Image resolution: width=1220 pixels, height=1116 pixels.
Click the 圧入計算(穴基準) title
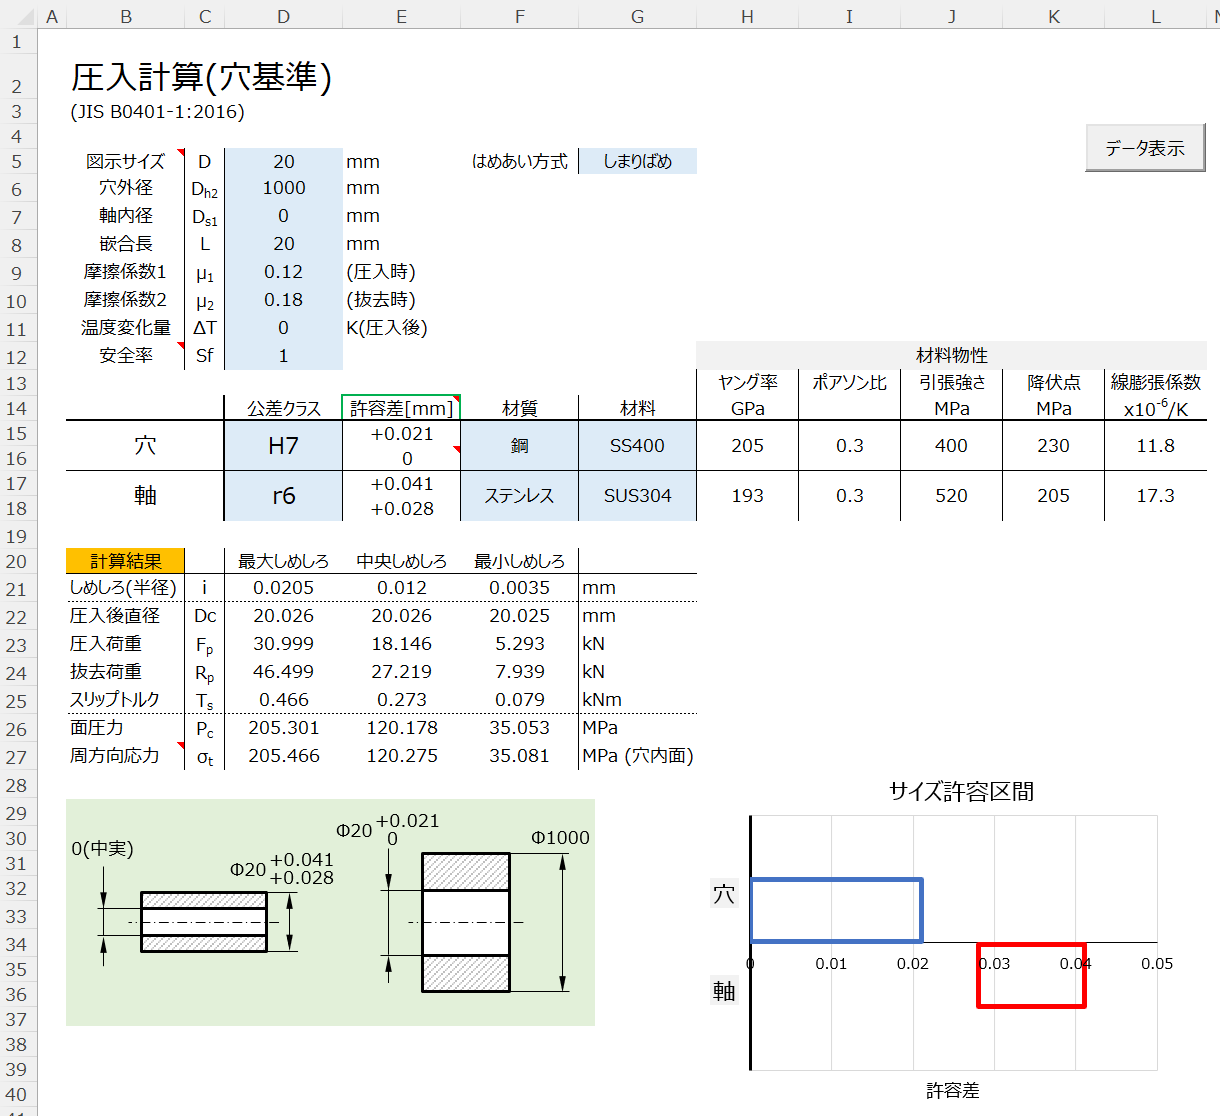(x=201, y=77)
